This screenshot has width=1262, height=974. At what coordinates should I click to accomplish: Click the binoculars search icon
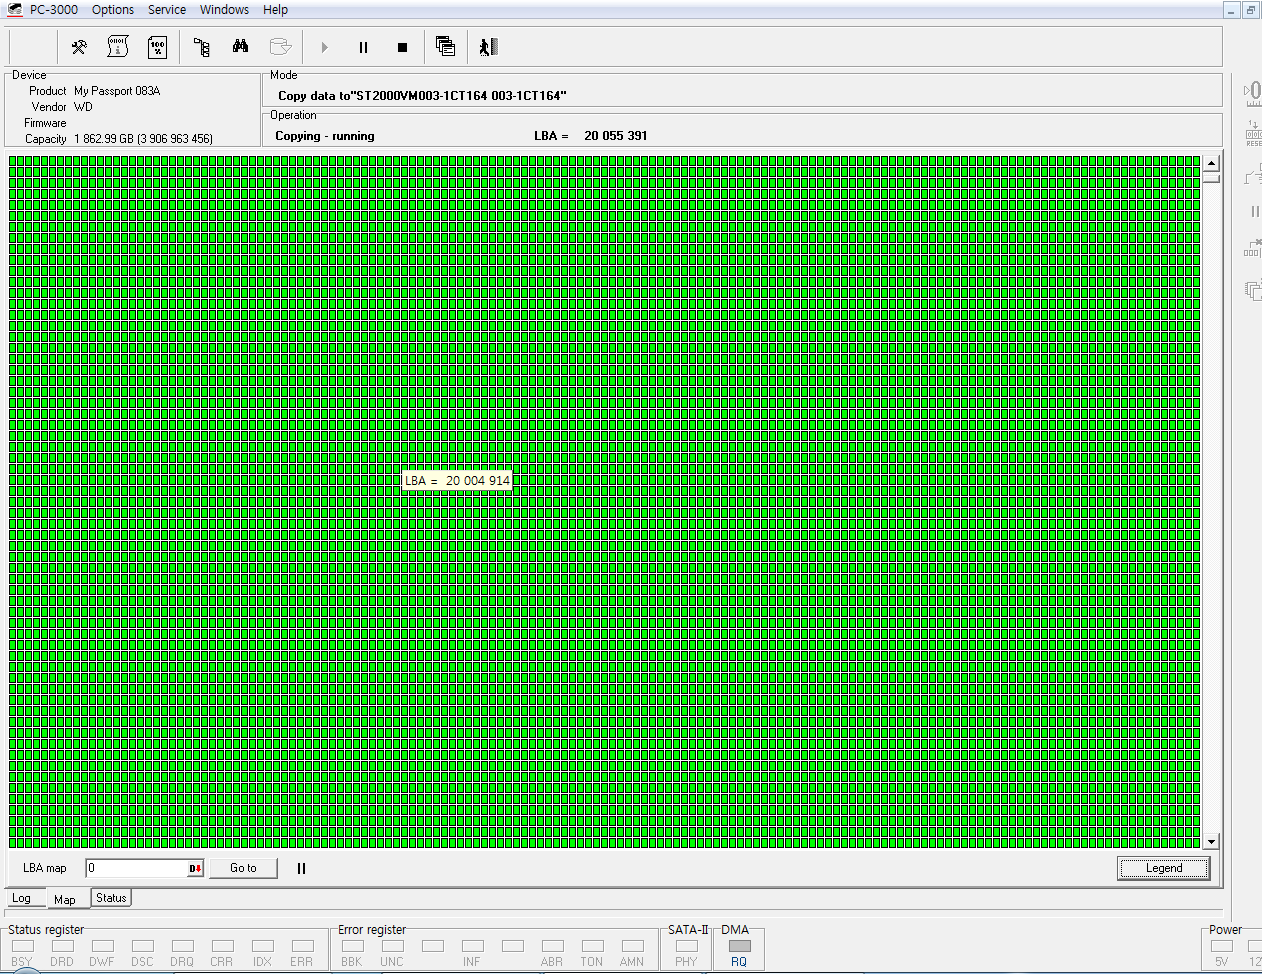[240, 47]
